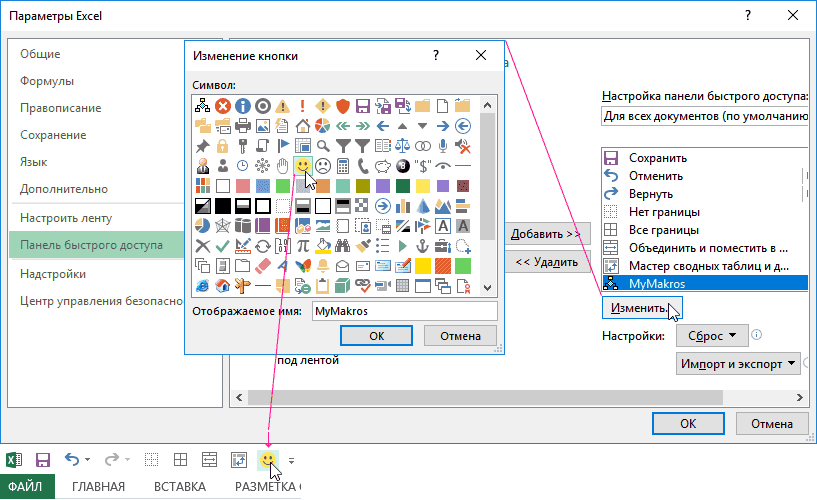Select the anchor symbol icon

click(422, 245)
